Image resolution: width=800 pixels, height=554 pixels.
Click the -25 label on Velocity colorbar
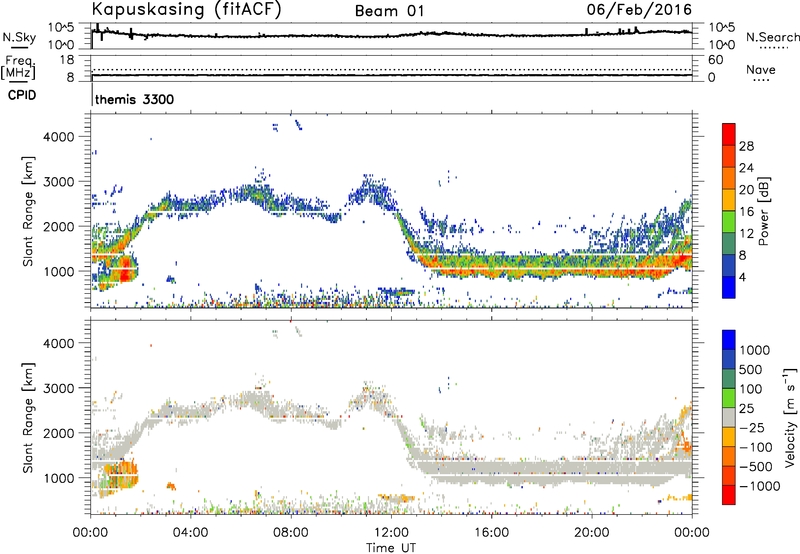(751, 428)
